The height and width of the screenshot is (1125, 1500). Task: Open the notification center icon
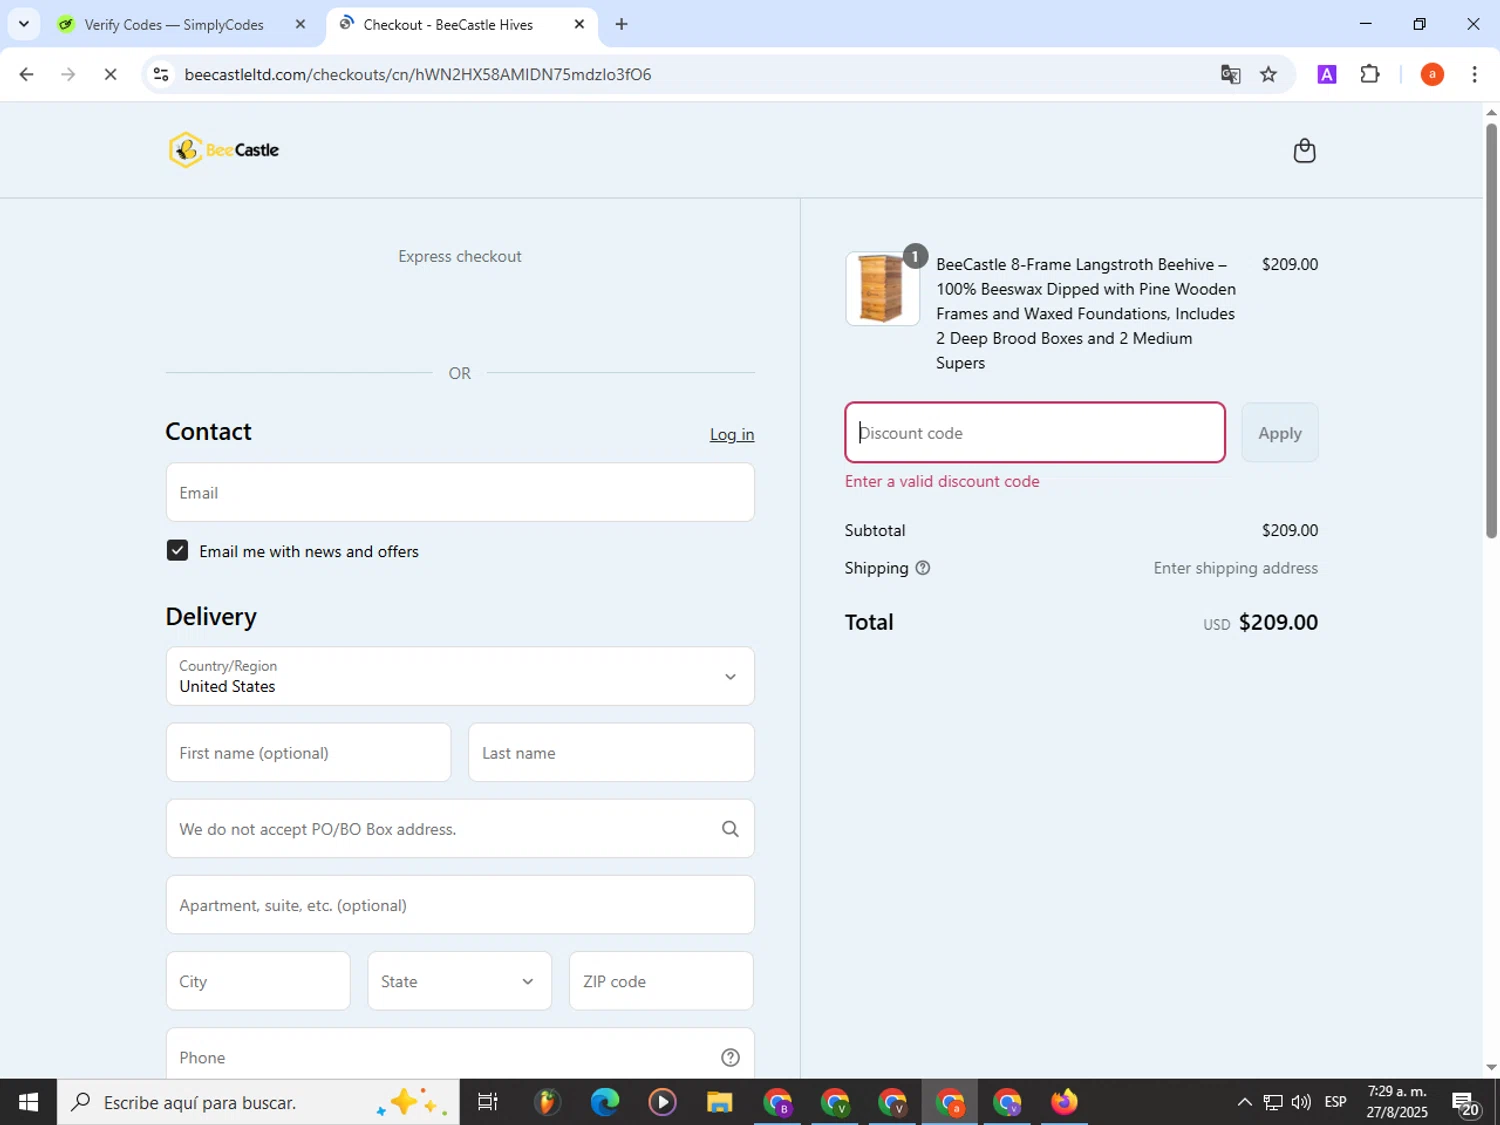1467,1103
